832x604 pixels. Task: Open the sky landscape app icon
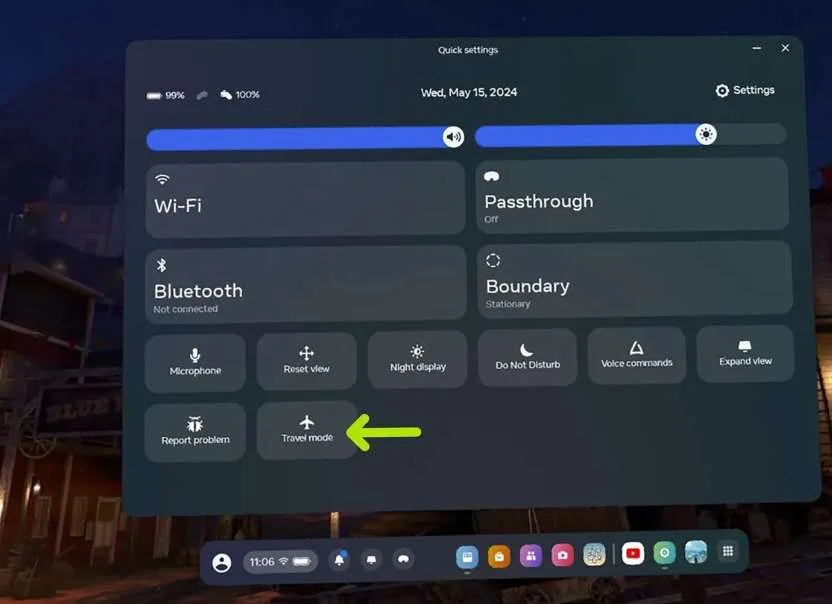click(696, 552)
